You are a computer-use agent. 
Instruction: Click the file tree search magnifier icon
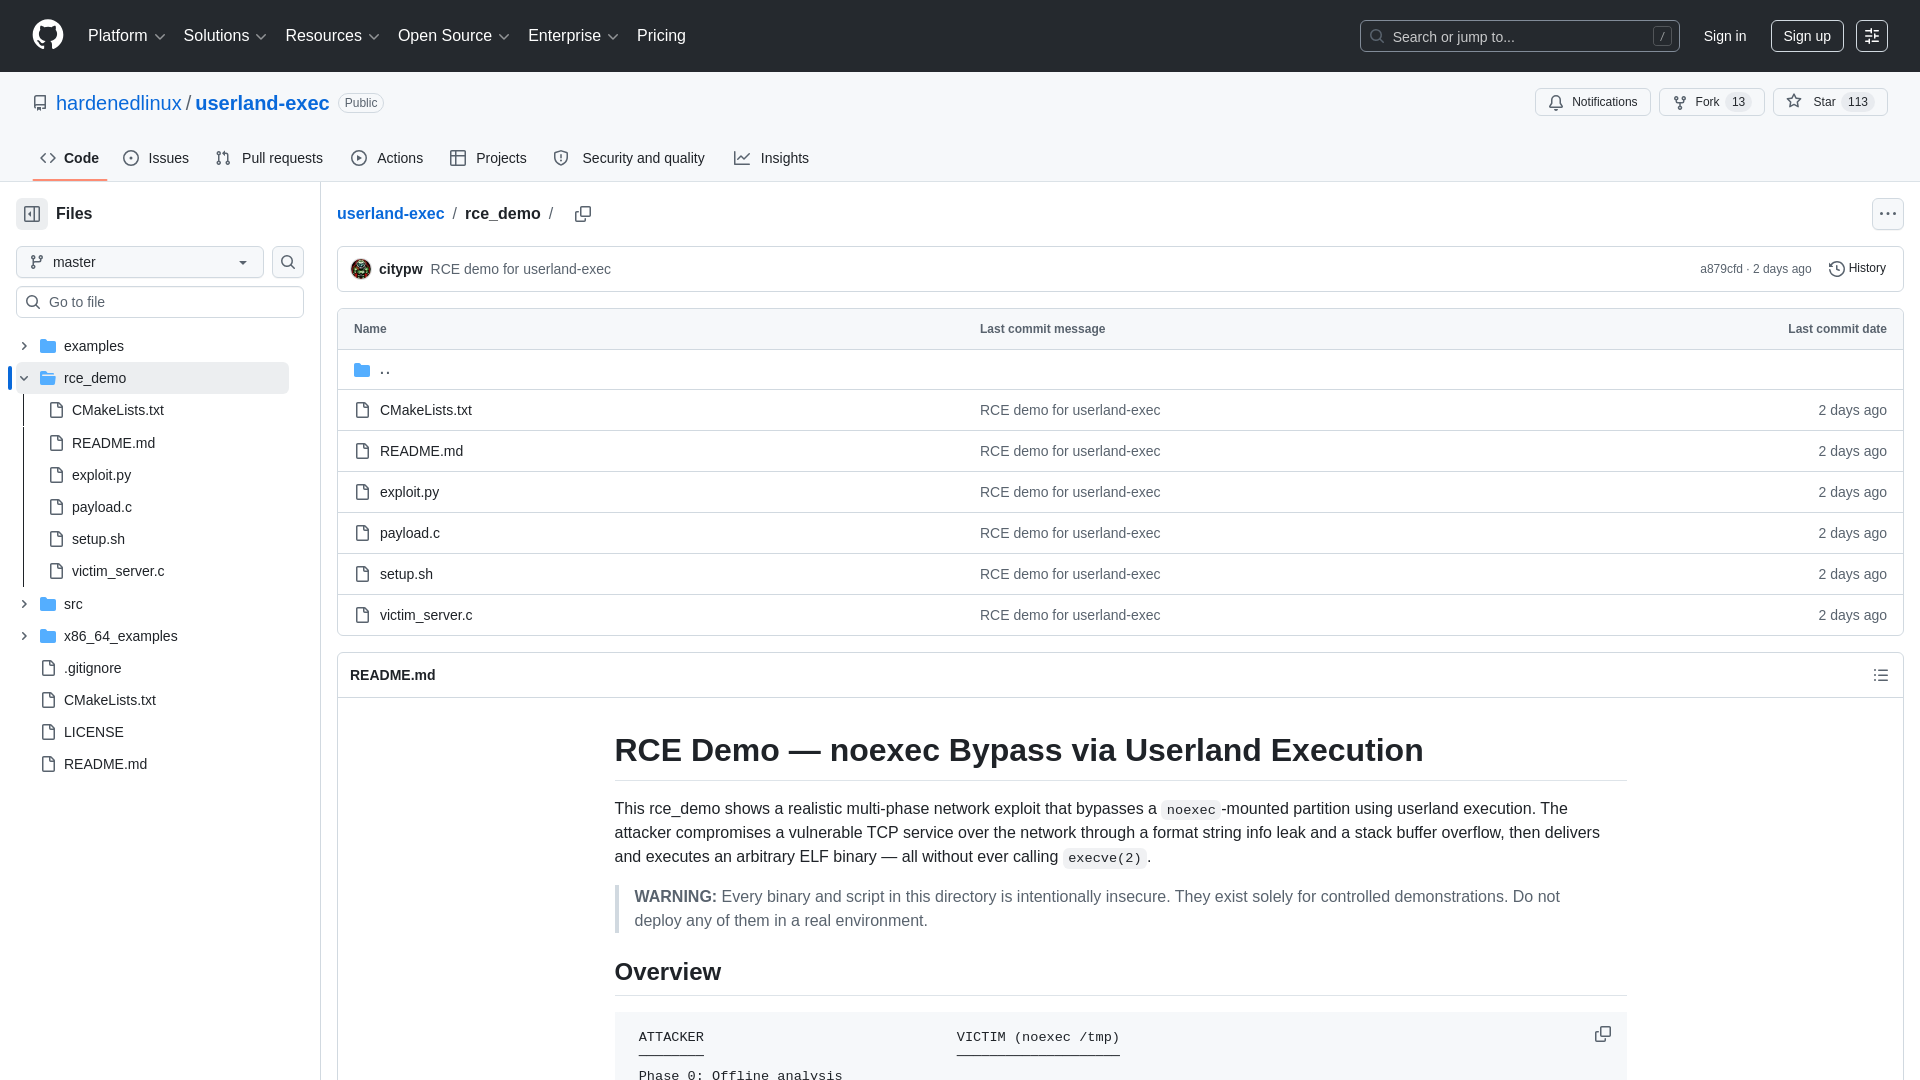pos(287,261)
